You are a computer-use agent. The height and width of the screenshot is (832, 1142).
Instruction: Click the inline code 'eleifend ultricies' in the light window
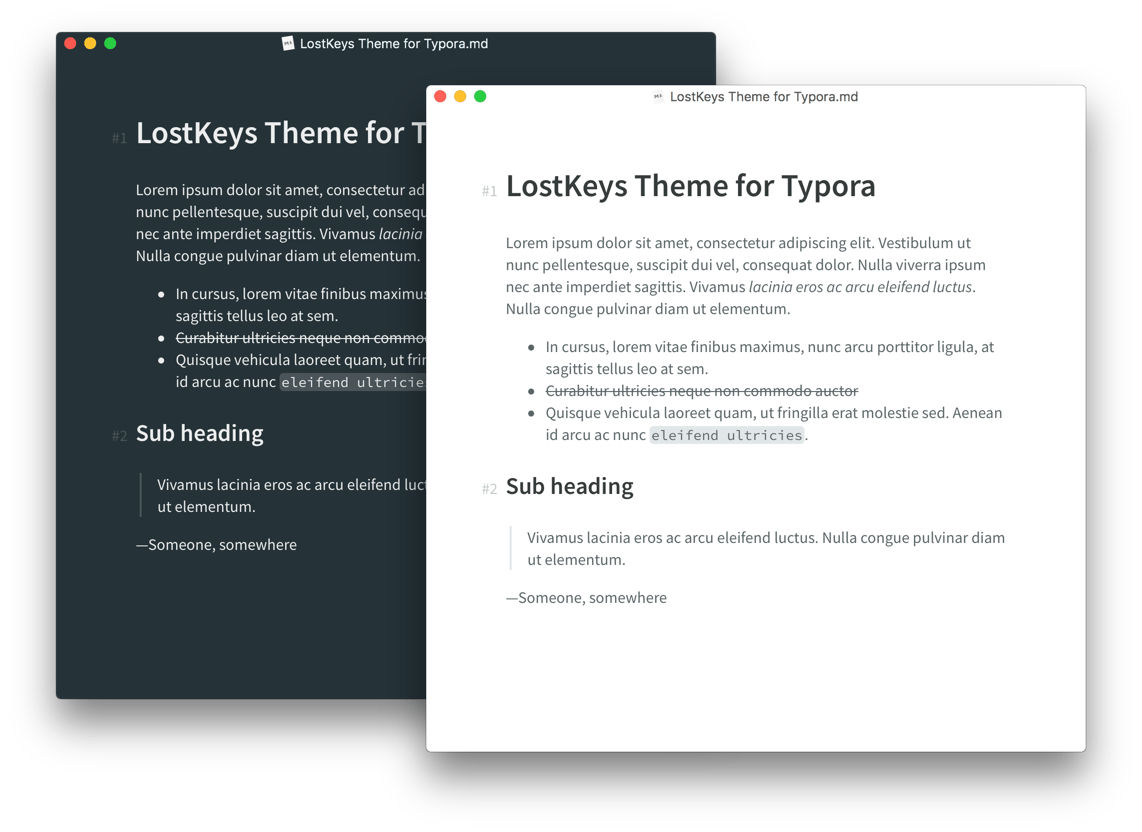(x=727, y=435)
